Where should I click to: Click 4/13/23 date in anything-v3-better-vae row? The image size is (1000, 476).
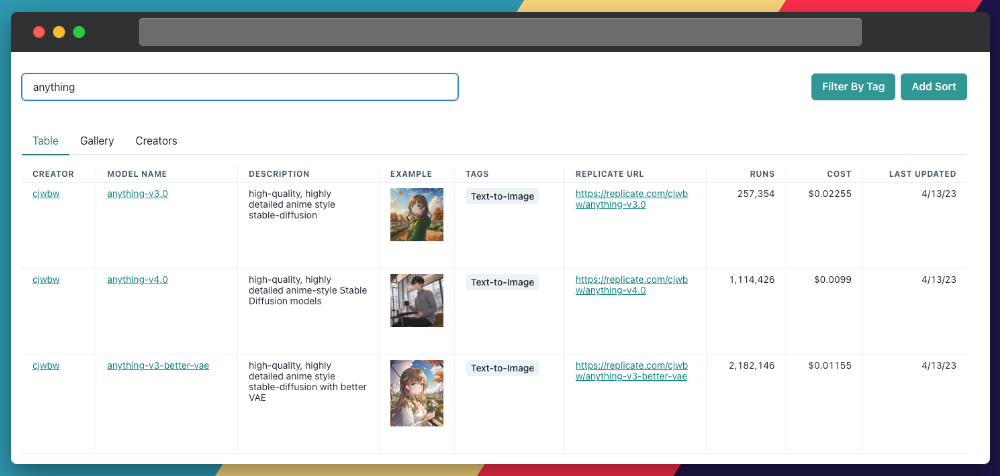(941, 366)
